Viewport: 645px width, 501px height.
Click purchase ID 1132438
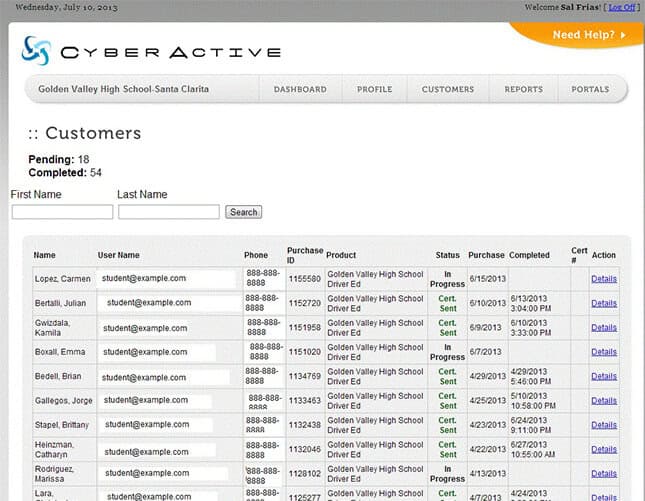click(x=304, y=424)
